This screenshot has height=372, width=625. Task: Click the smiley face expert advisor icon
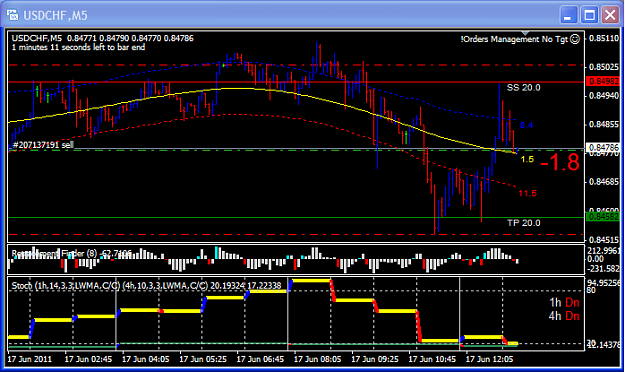[574, 39]
